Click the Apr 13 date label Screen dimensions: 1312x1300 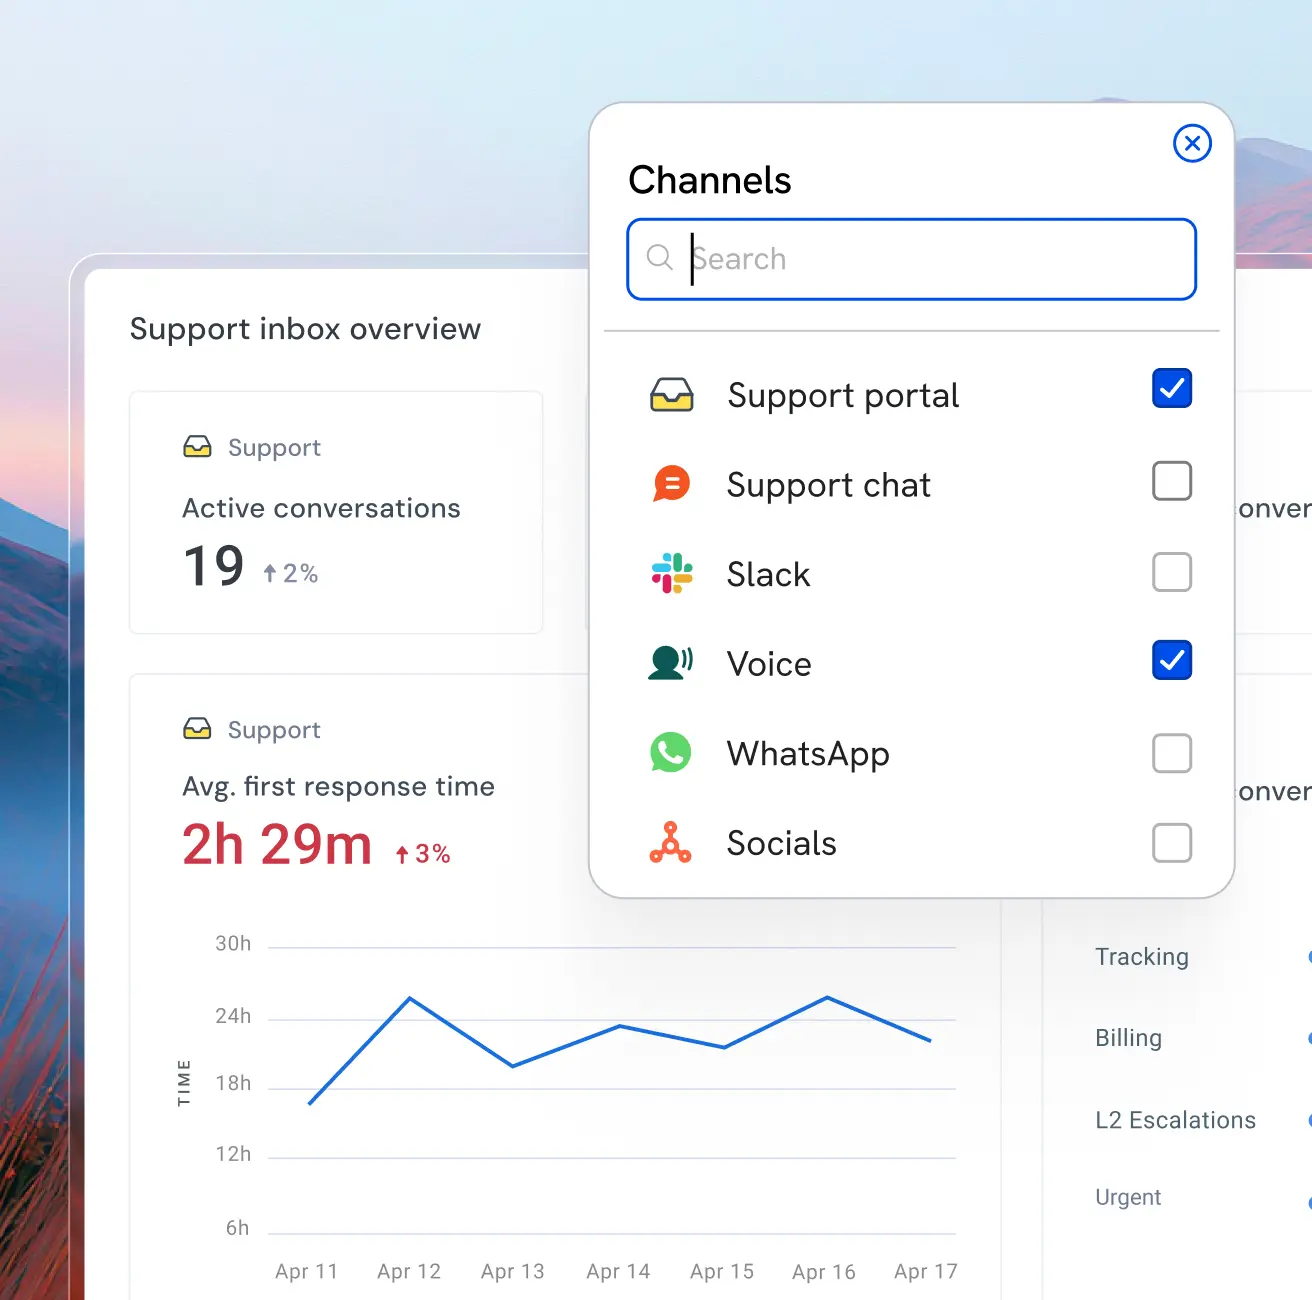[x=513, y=1272]
